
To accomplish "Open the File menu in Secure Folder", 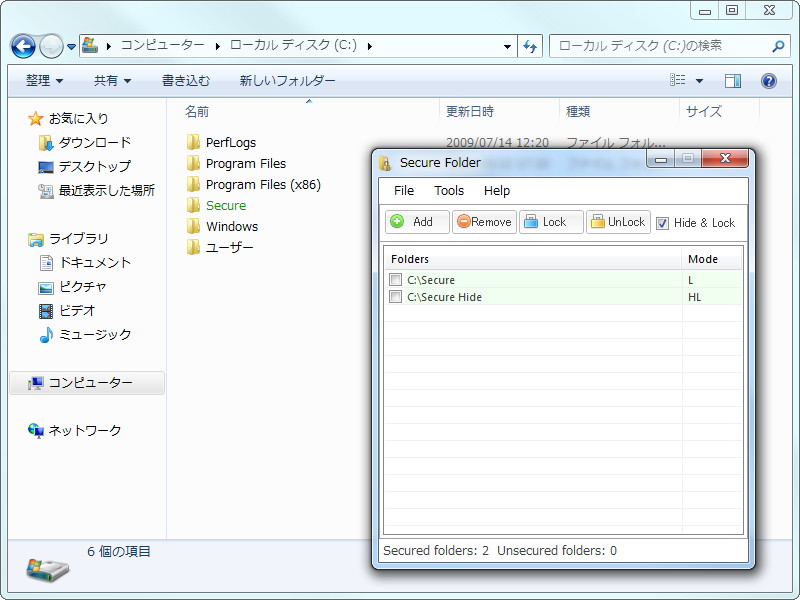I will (404, 191).
